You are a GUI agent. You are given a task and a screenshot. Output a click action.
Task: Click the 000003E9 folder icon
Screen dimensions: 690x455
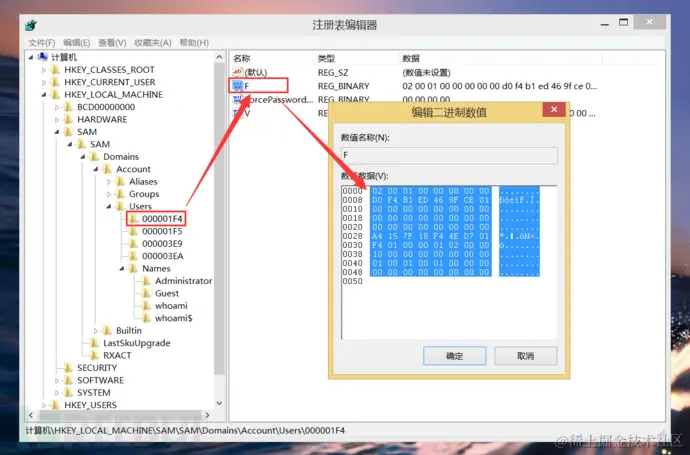click(133, 243)
